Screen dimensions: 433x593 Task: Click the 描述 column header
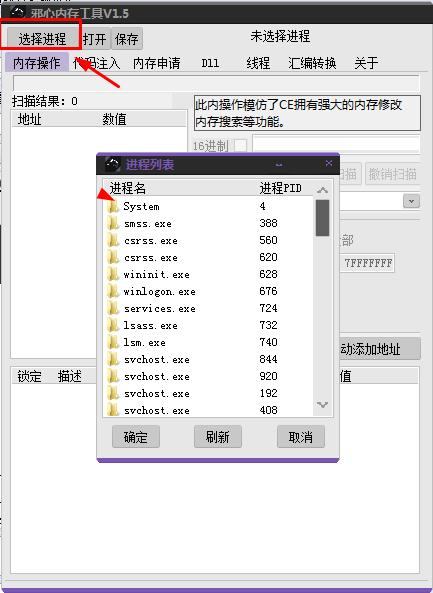pos(70,376)
